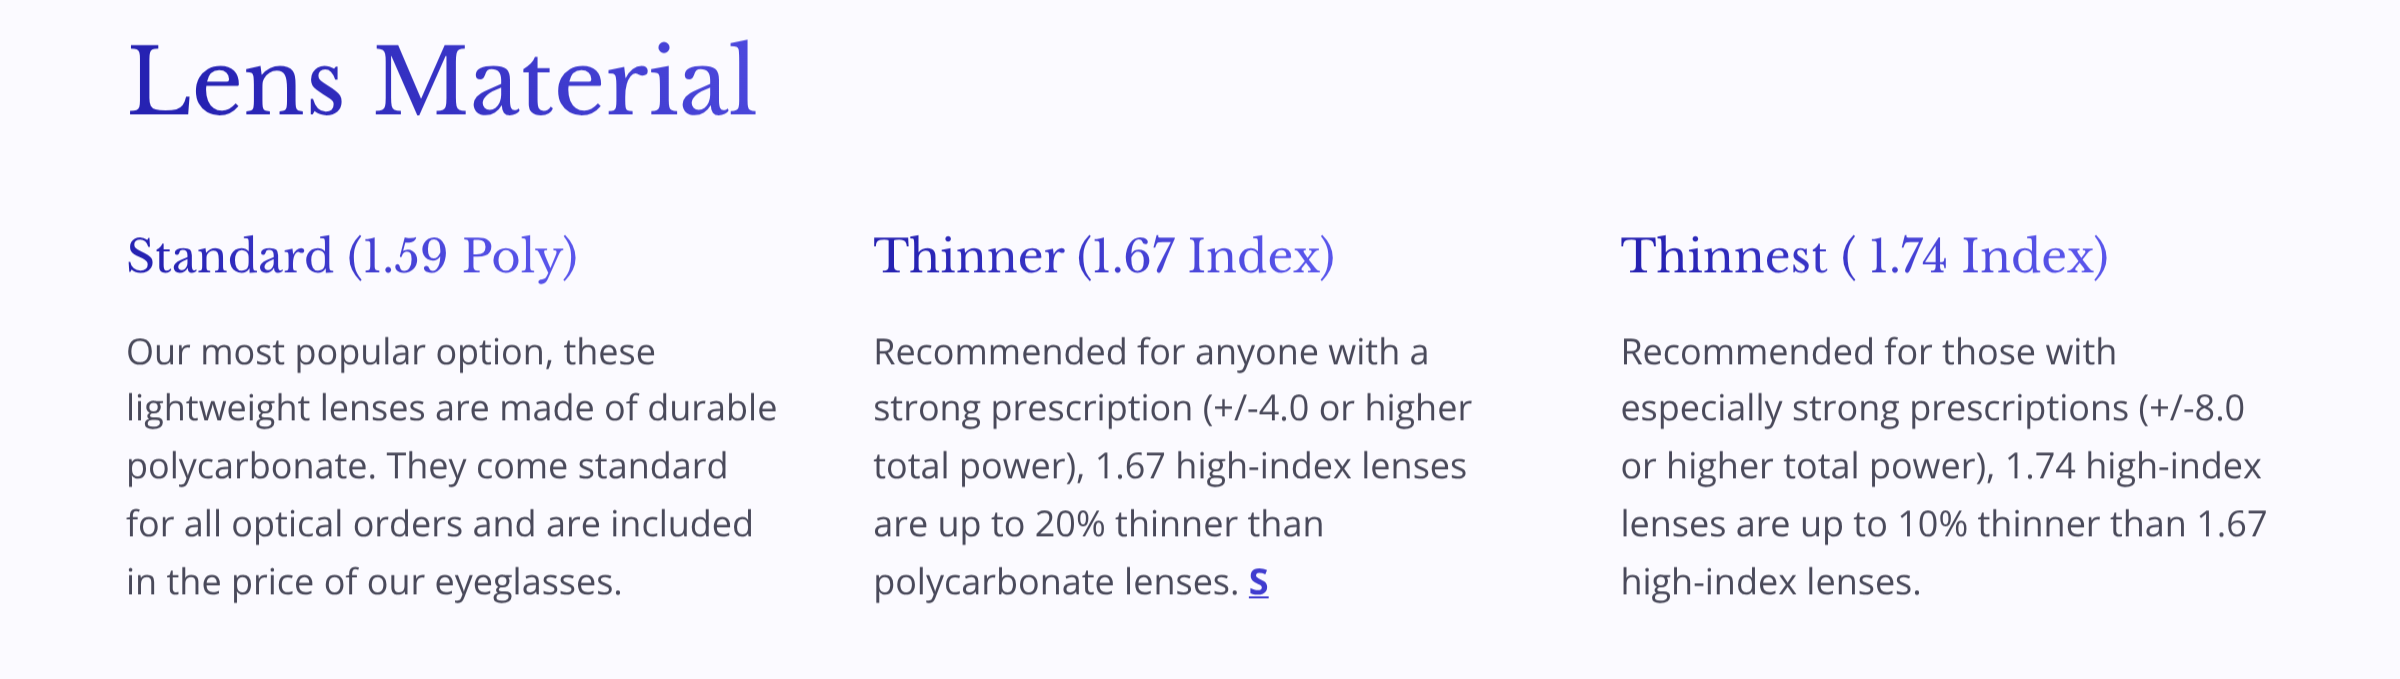Screen dimensions: 2400x679
Task: Click the "1.74 high-index" text in paragraph
Action: pos(2133,467)
